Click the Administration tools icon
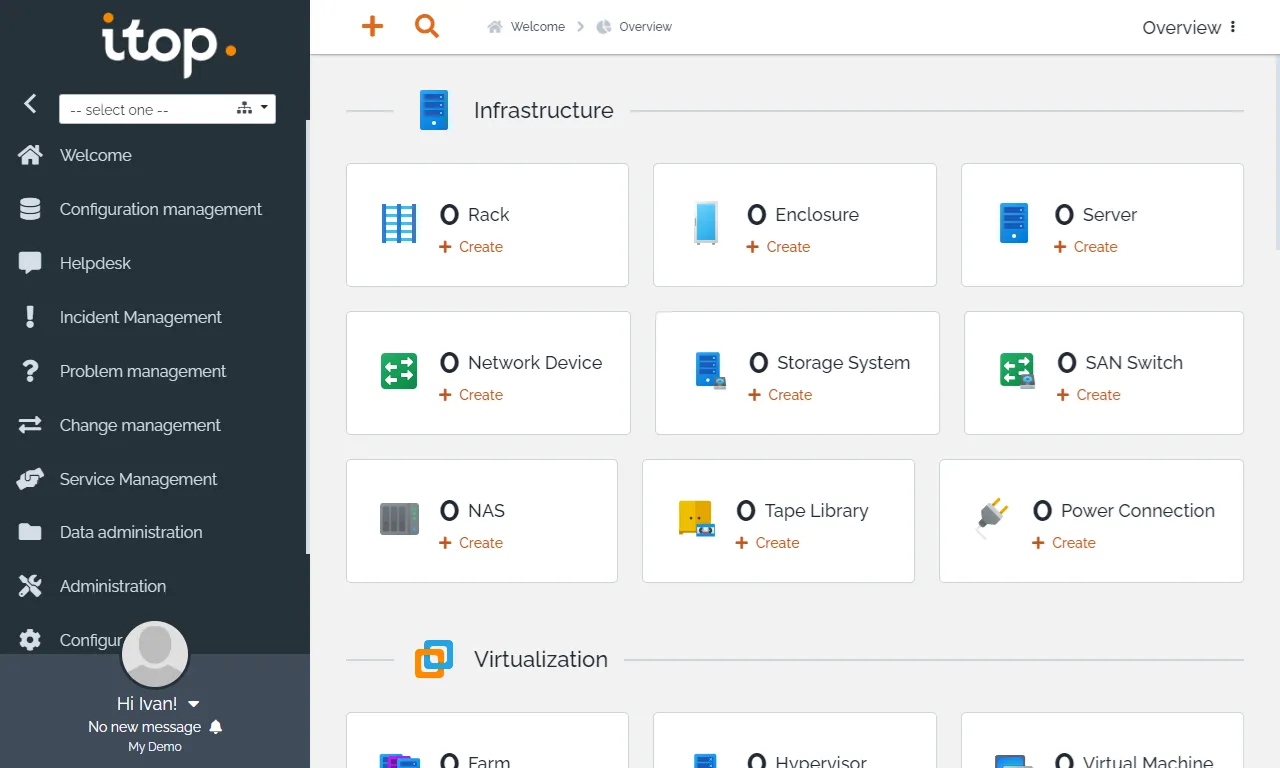This screenshot has height=768, width=1280. click(x=30, y=586)
